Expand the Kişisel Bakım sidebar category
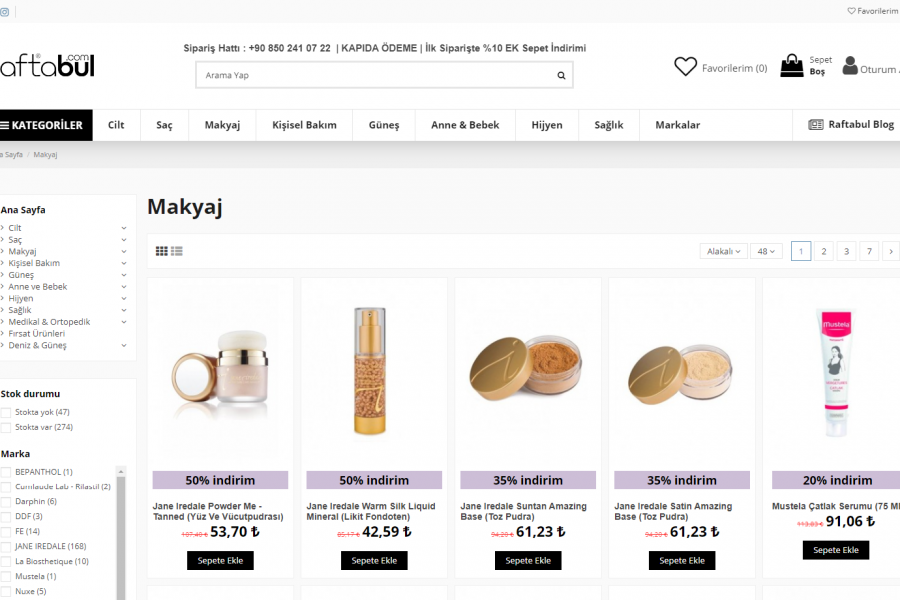The height and width of the screenshot is (600, 900). click(x=124, y=263)
